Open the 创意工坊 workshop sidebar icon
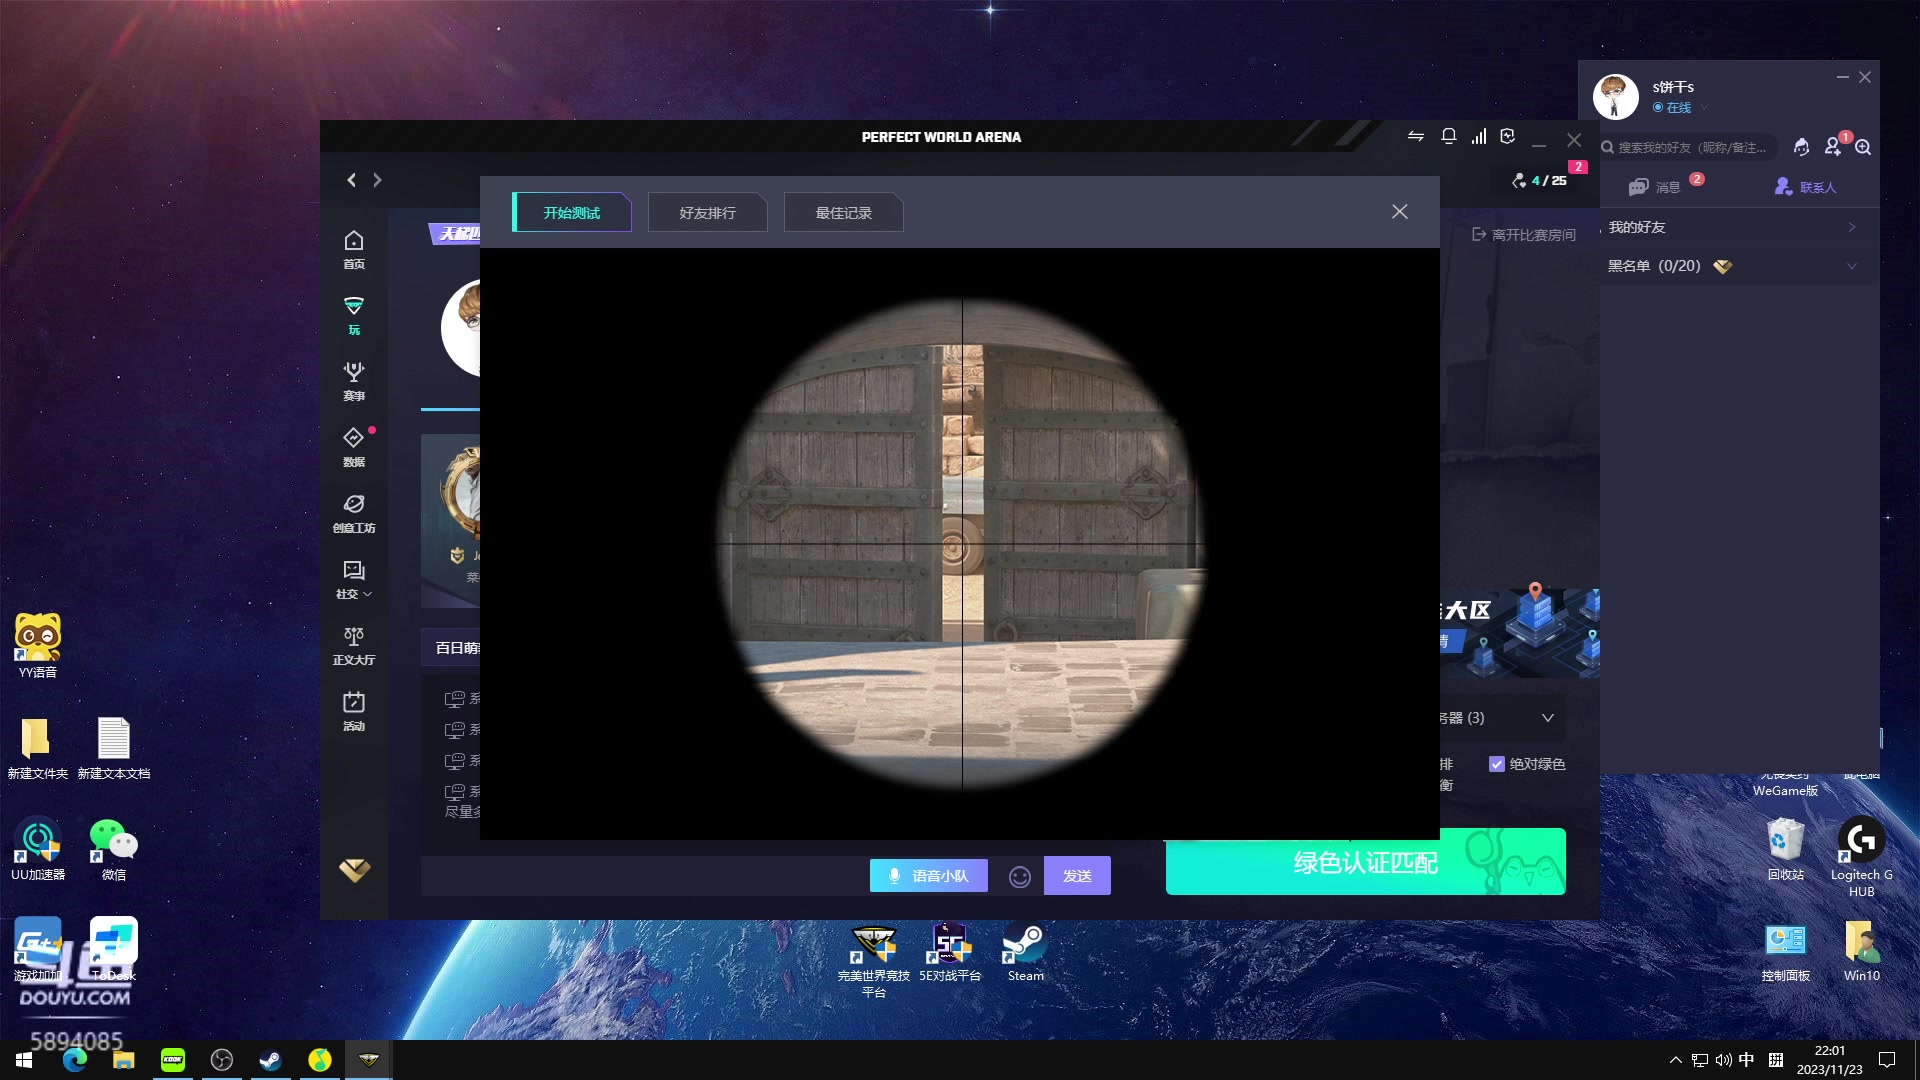The height and width of the screenshot is (1080, 1920). (x=354, y=513)
